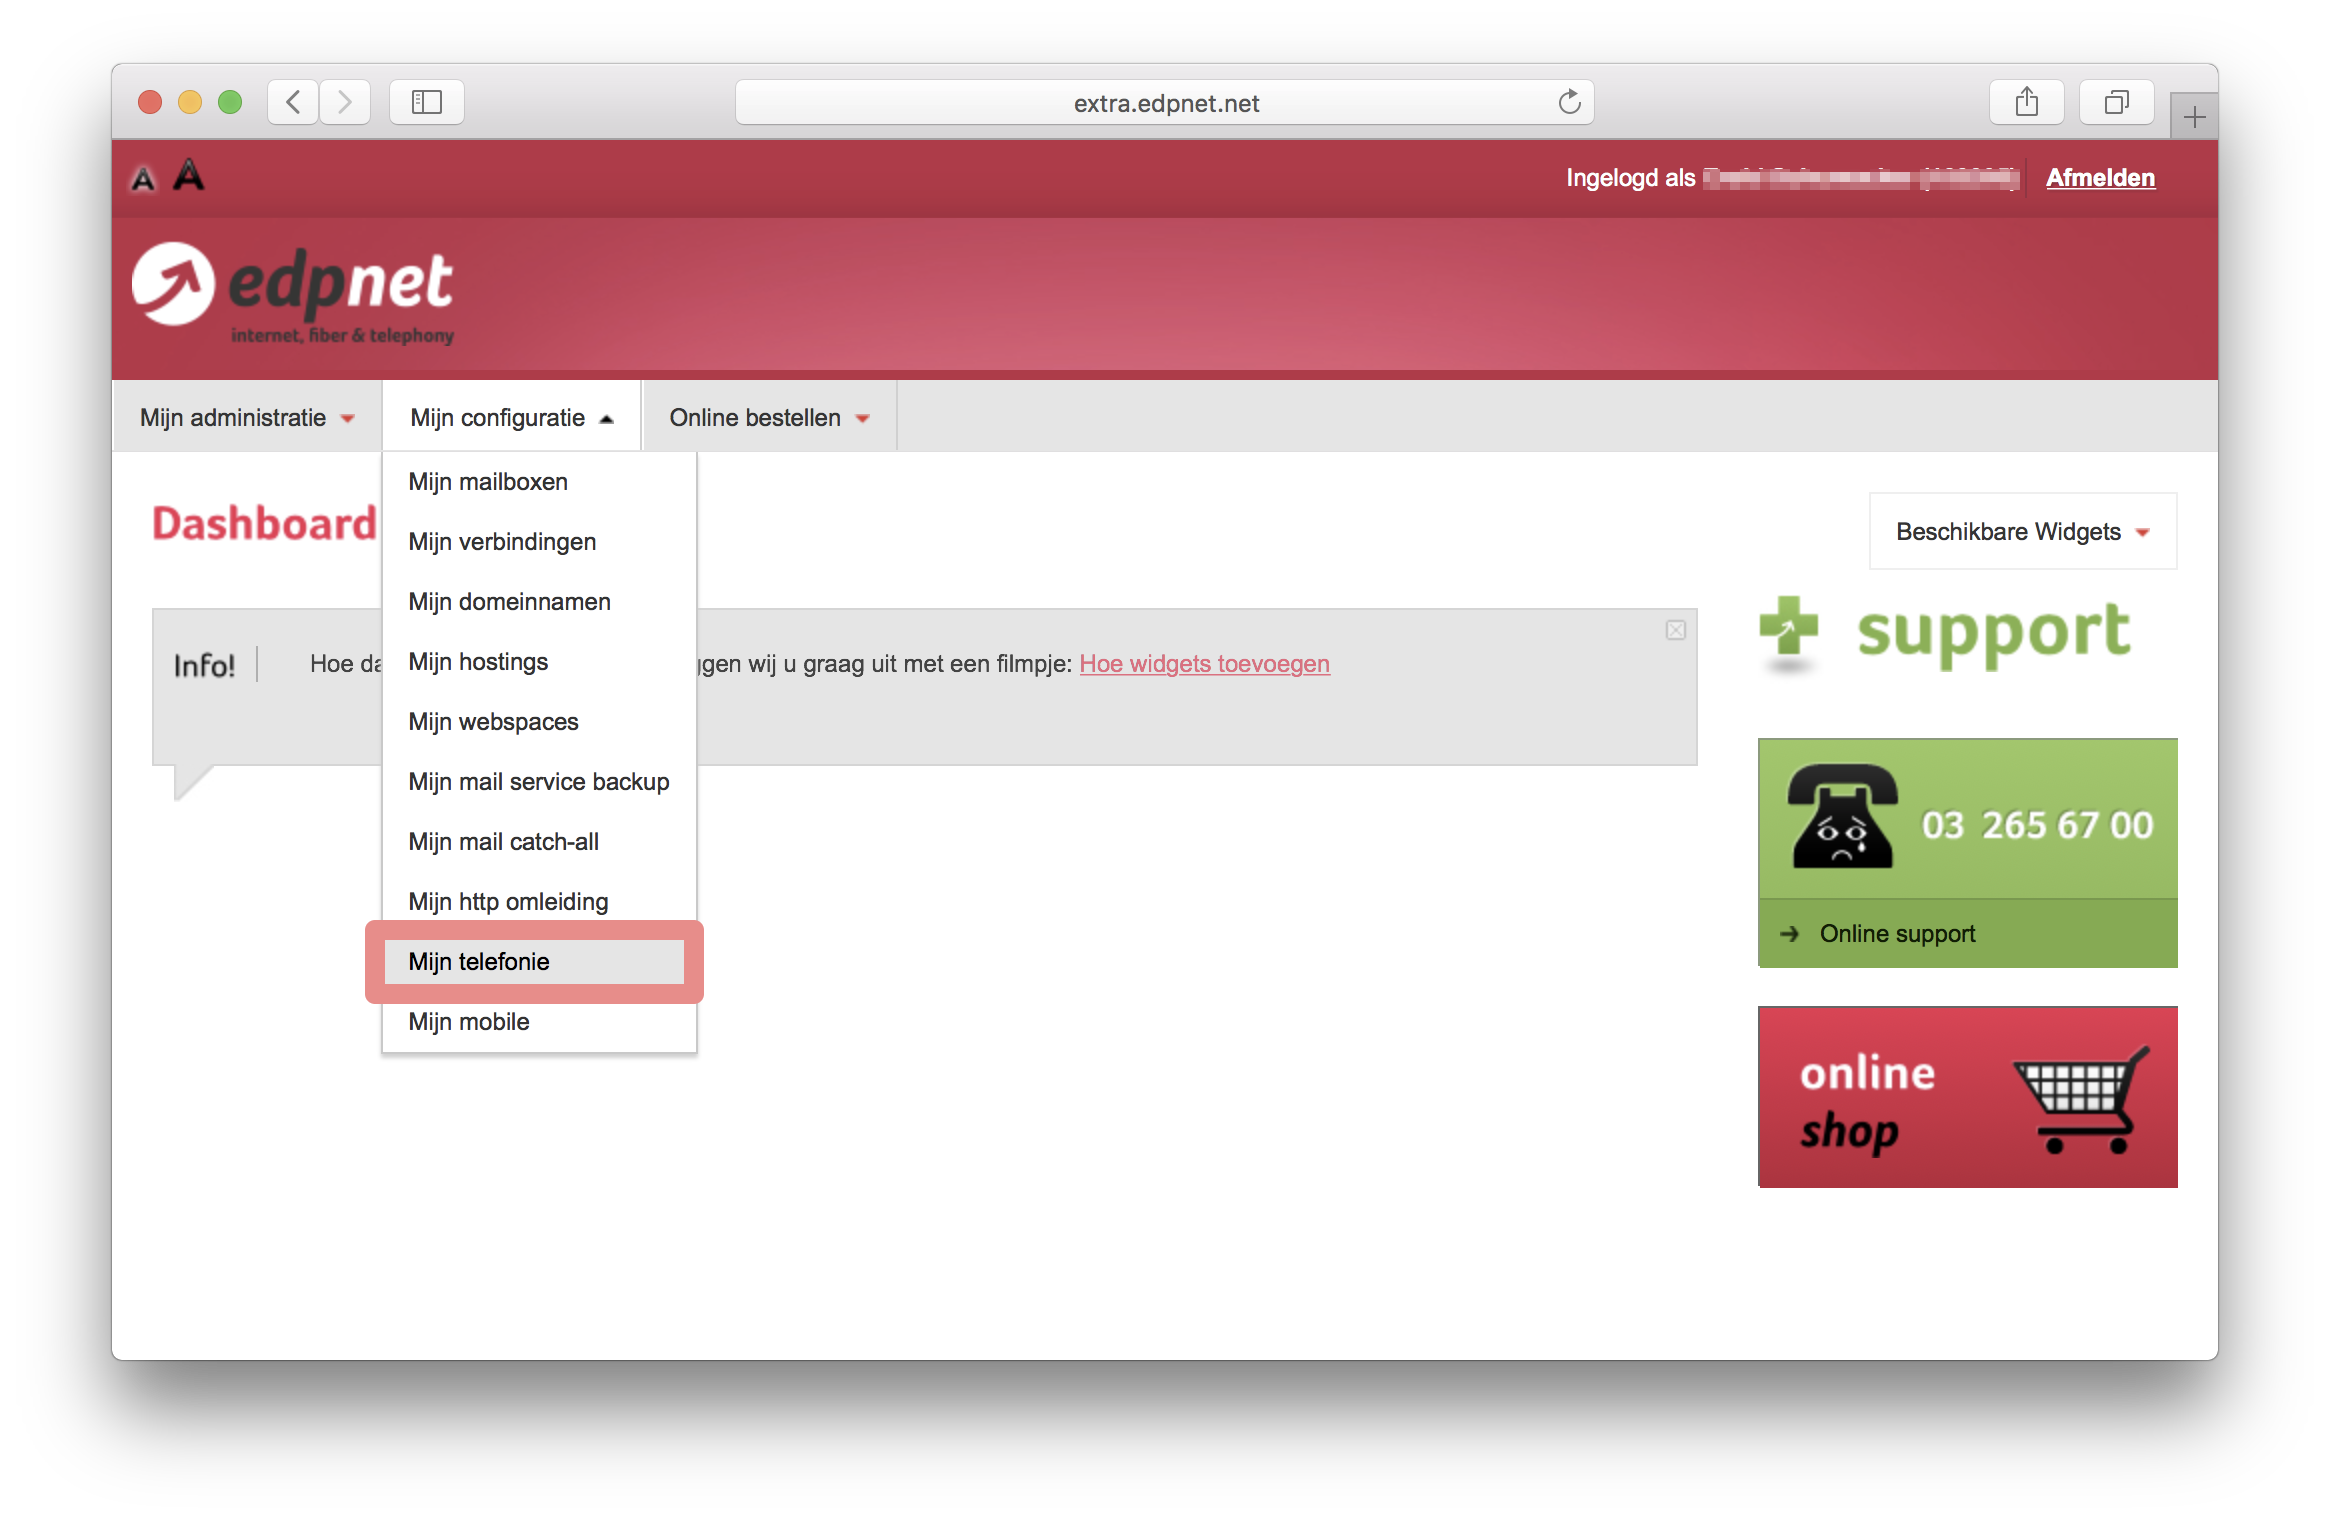
Task: Click the Mijn mobile menu item
Action: click(469, 1022)
